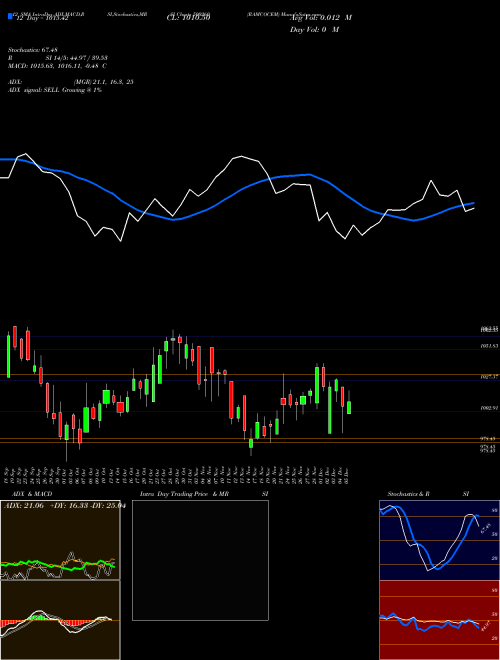
Task: Click the 'Day Vol: 0 M' value
Action: (x=314, y=29)
